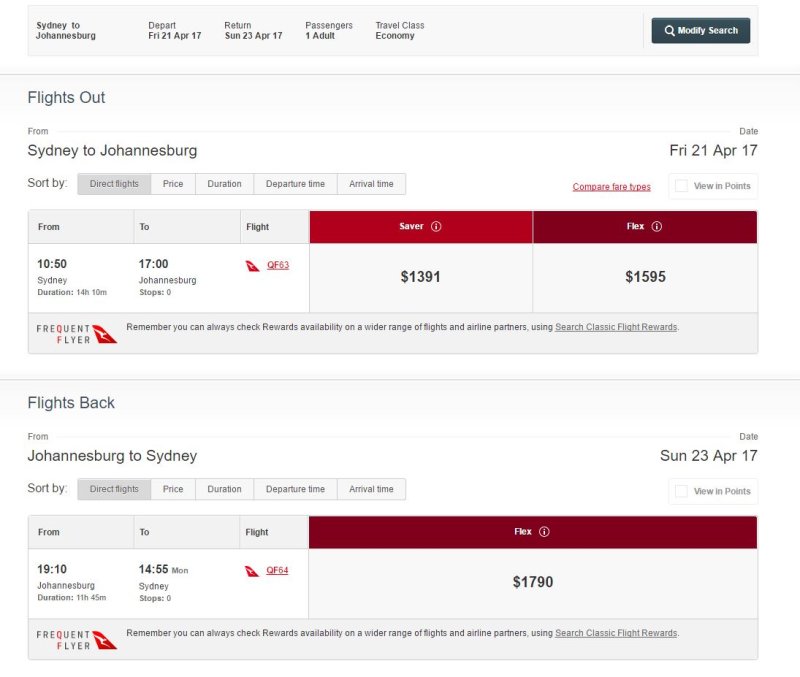Sort return flights by Arrival time
Screen dimensions: 800x677
[371, 489]
